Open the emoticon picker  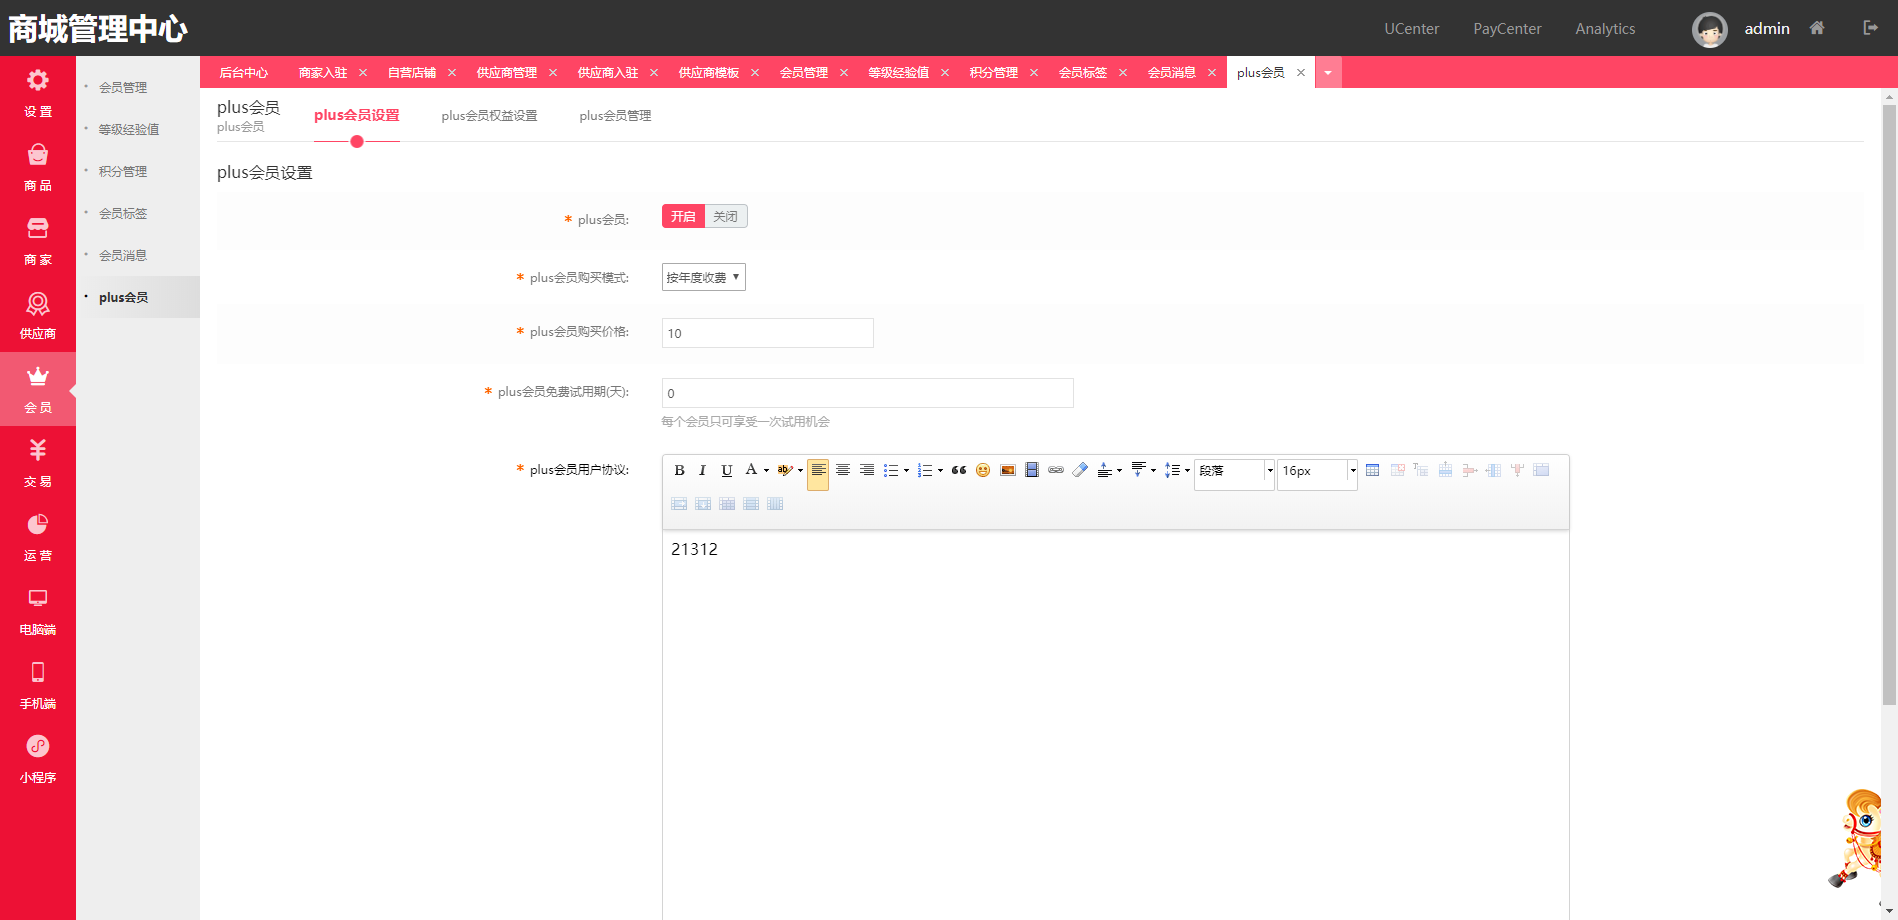[983, 470]
